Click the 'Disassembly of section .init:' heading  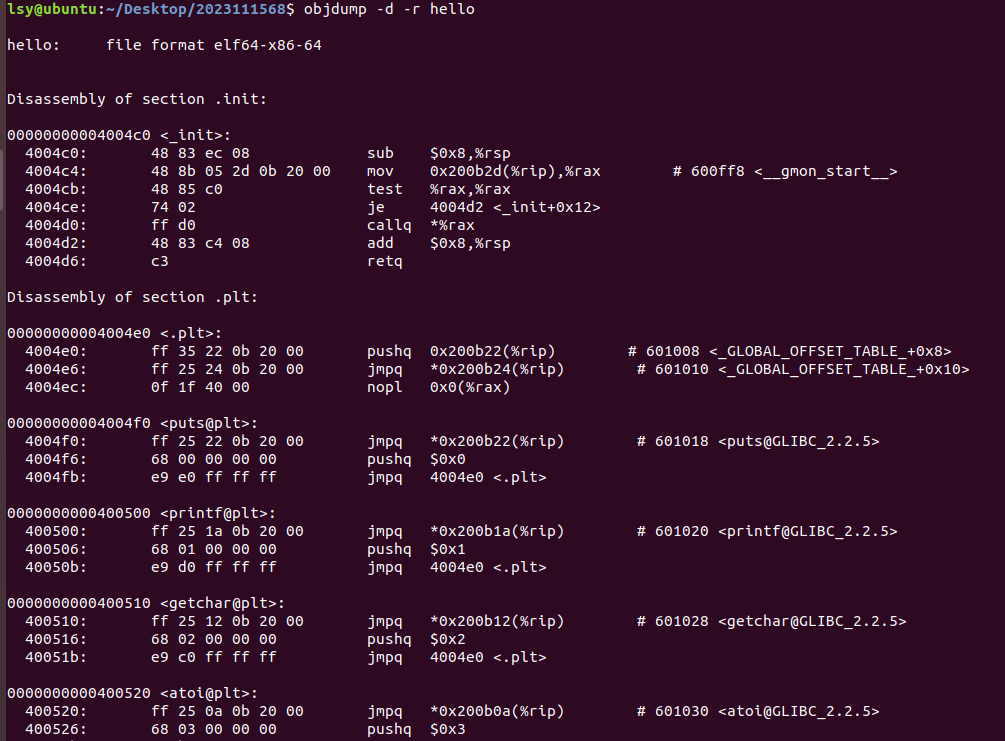pyautogui.click(x=137, y=99)
